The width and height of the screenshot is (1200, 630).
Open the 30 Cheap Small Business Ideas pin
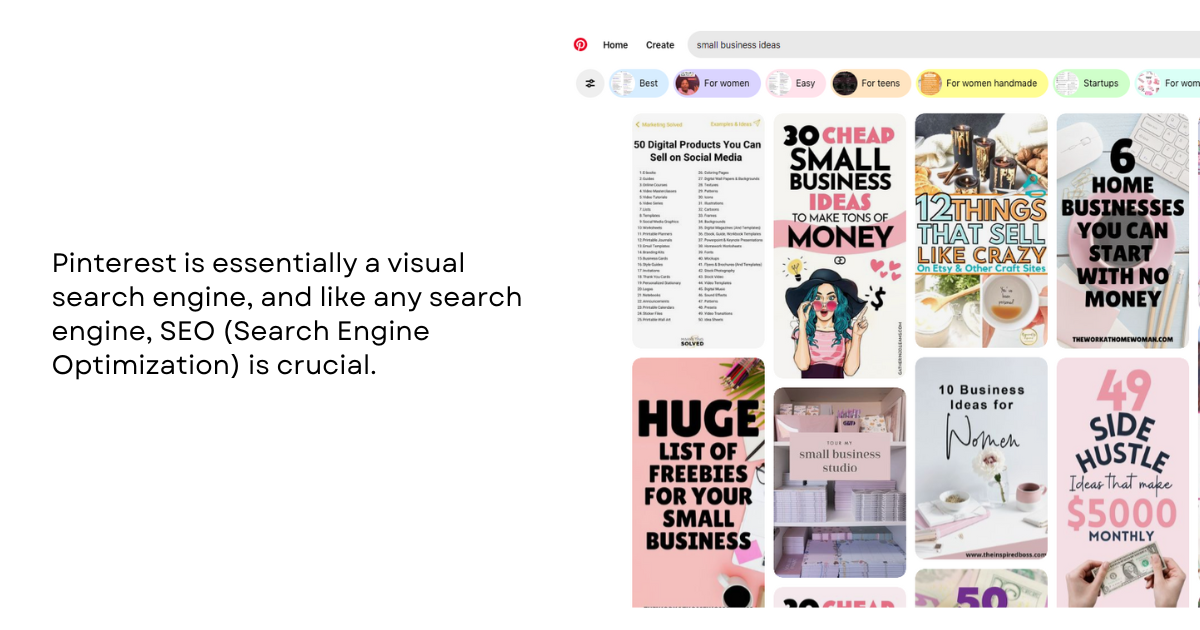(840, 245)
